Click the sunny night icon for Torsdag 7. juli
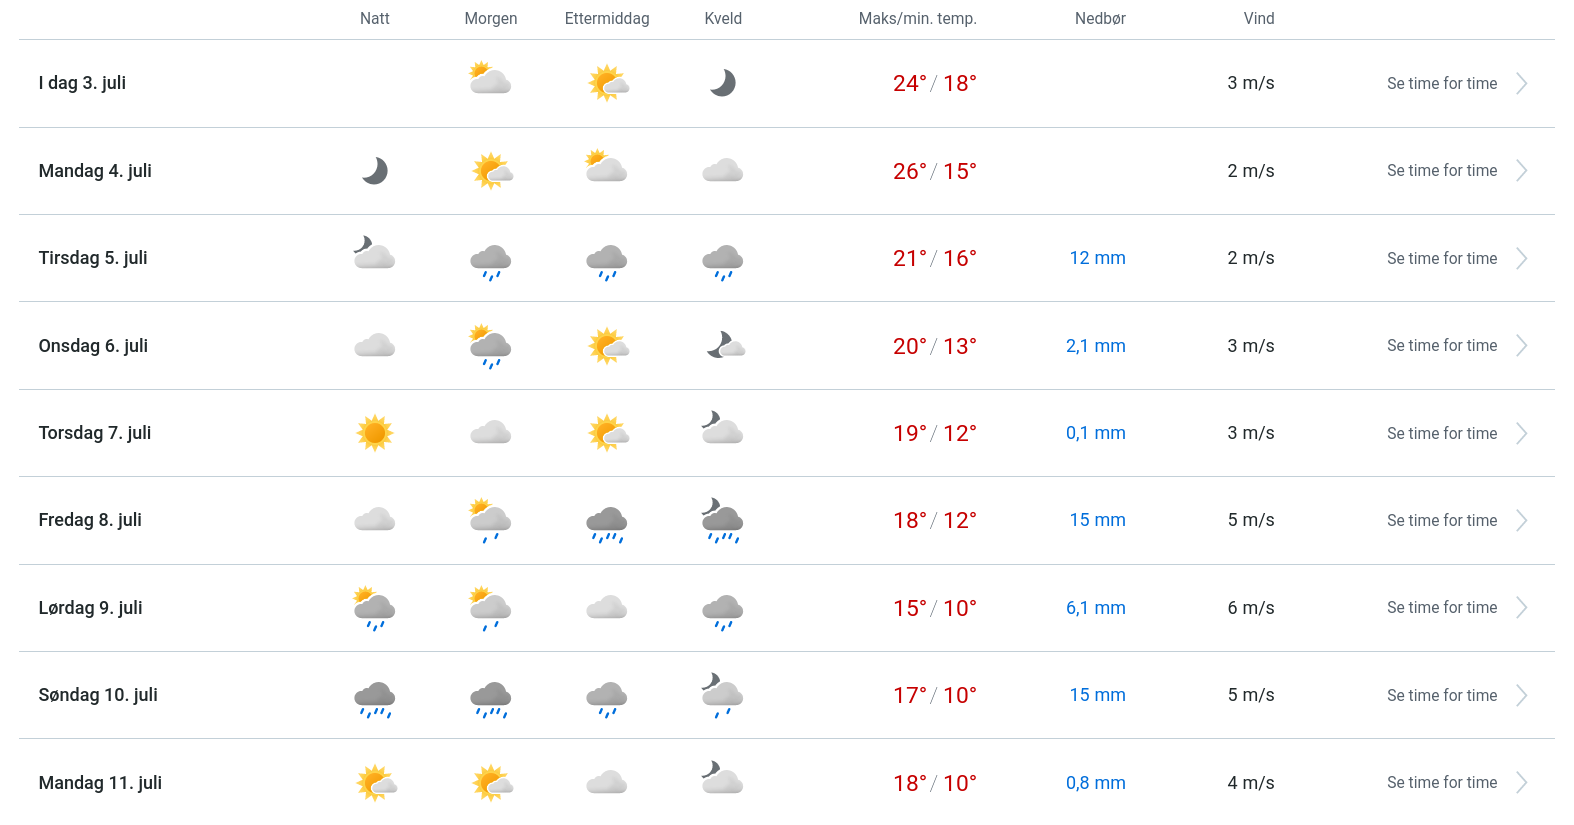The height and width of the screenshot is (825, 1574). coord(375,433)
